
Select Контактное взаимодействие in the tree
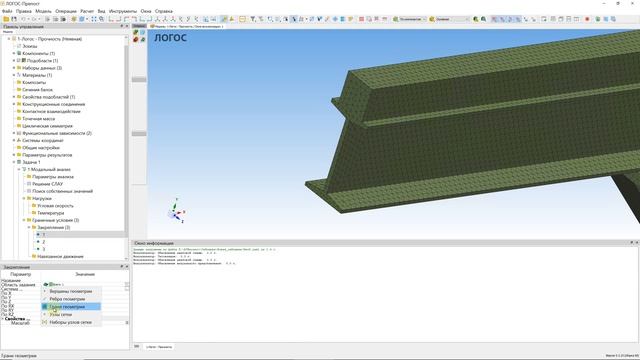point(51,111)
